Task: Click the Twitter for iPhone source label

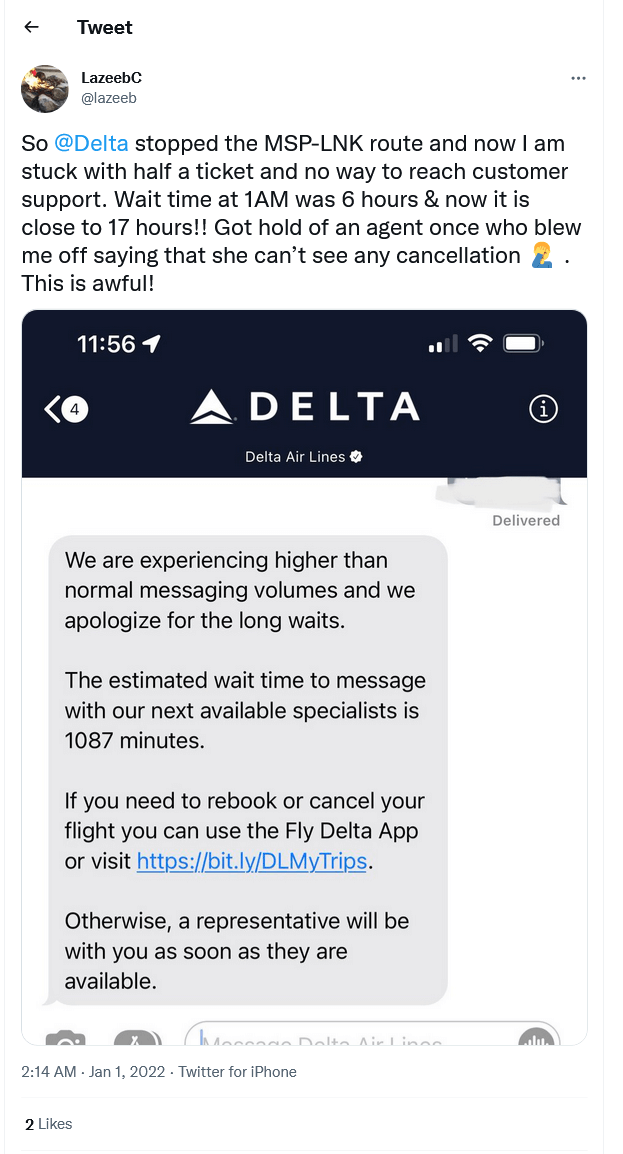Action: coord(236,1071)
